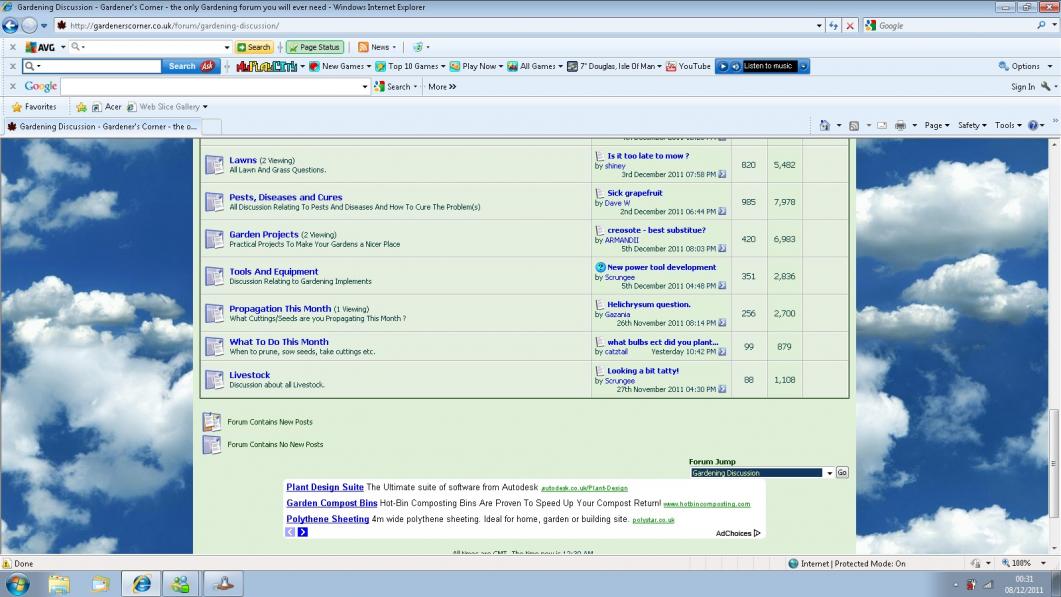This screenshot has width=1061, height=597.
Task: Open the Page menu
Action: (x=936, y=125)
